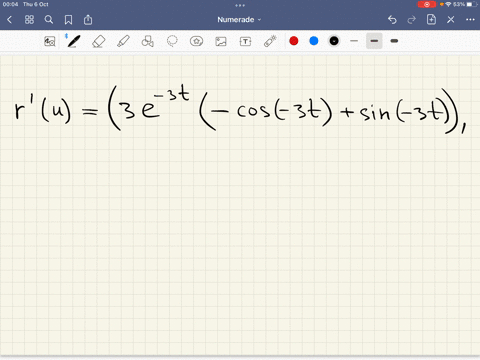Choose the blue pen color
480x360 pixels.
click(x=314, y=41)
